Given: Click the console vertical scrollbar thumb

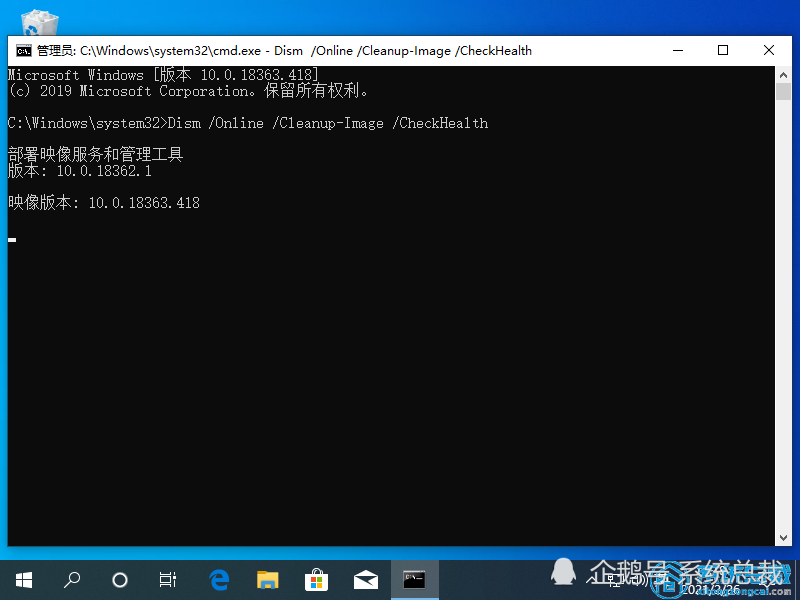Looking at the screenshot, I should click(x=784, y=92).
